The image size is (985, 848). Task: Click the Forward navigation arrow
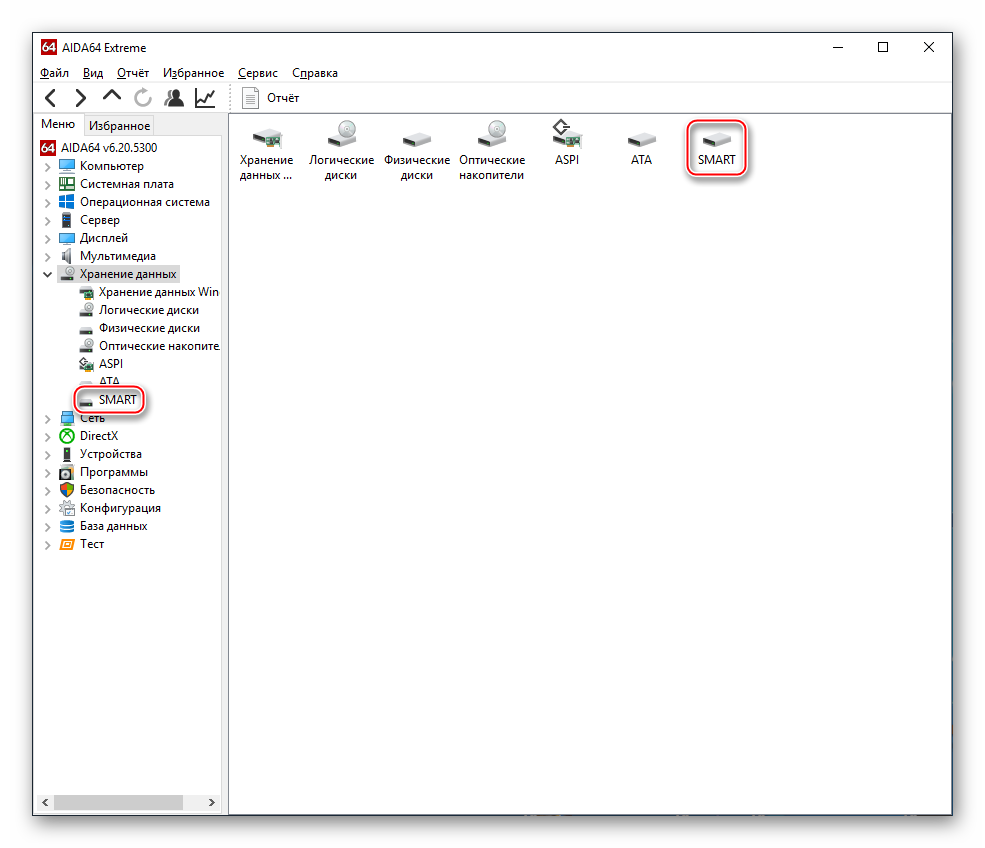click(x=81, y=98)
